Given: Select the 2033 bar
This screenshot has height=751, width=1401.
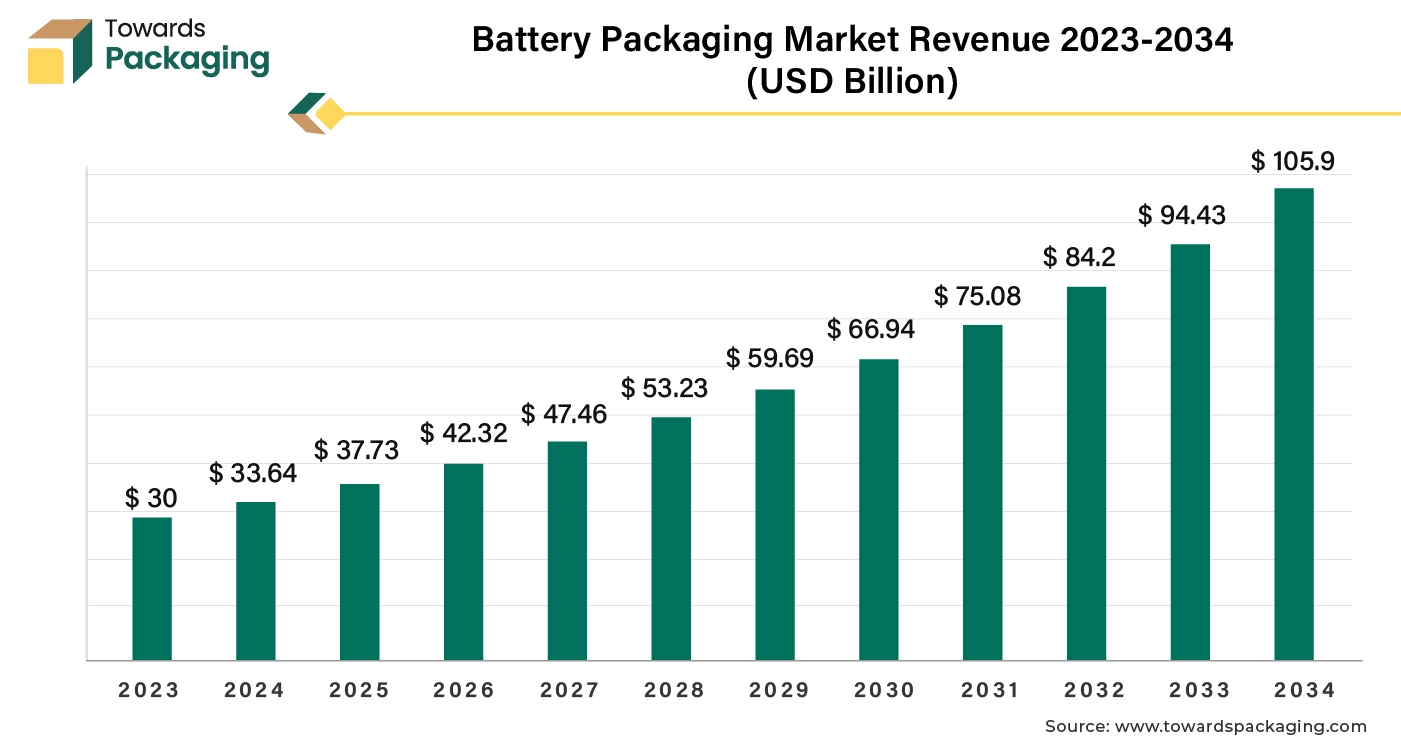Looking at the screenshot, I should coord(1190,452).
